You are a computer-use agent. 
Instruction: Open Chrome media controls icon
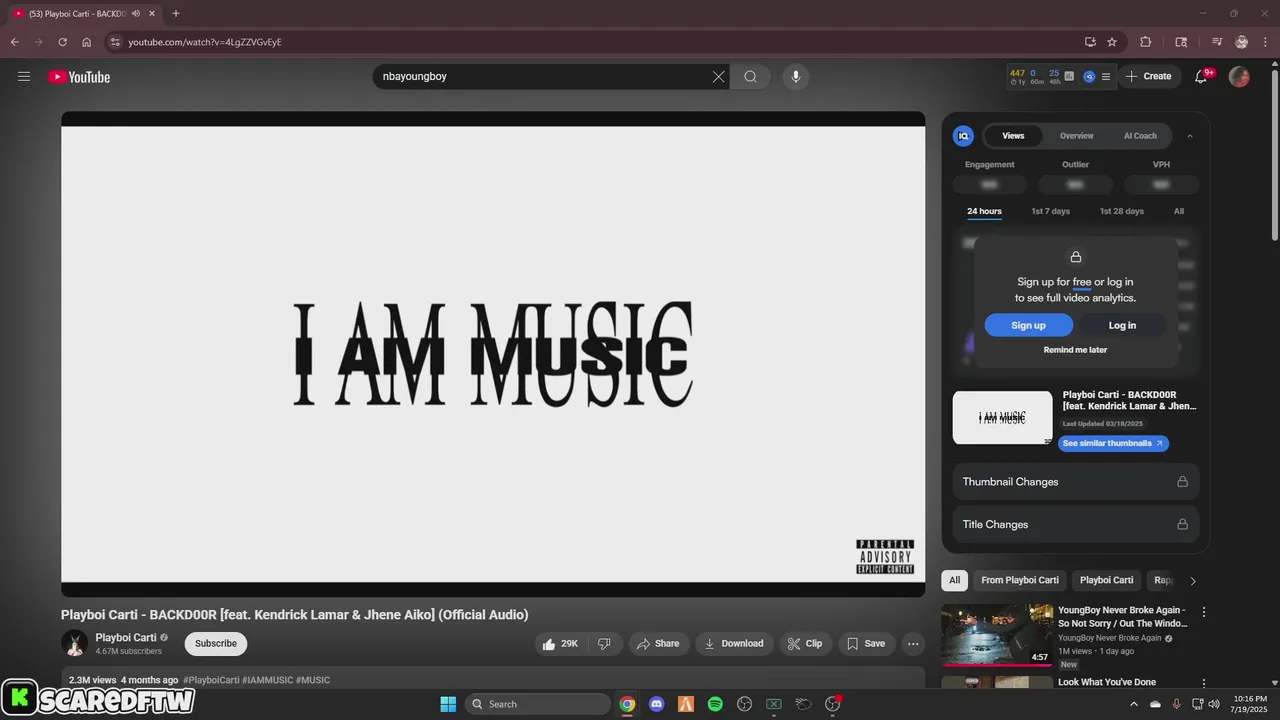(x=1217, y=42)
